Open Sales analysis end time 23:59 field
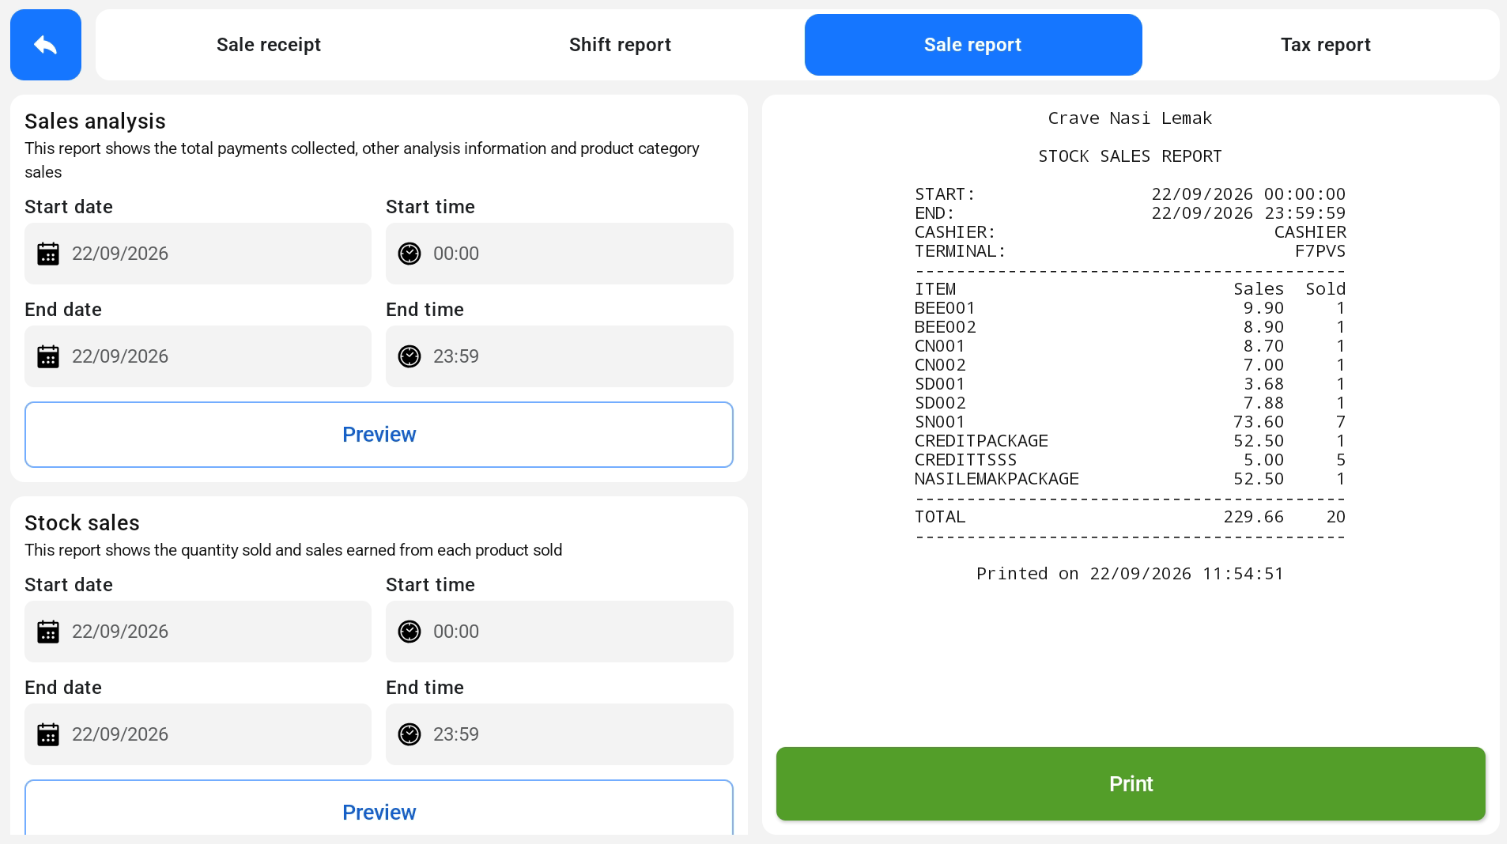 [x=559, y=357]
